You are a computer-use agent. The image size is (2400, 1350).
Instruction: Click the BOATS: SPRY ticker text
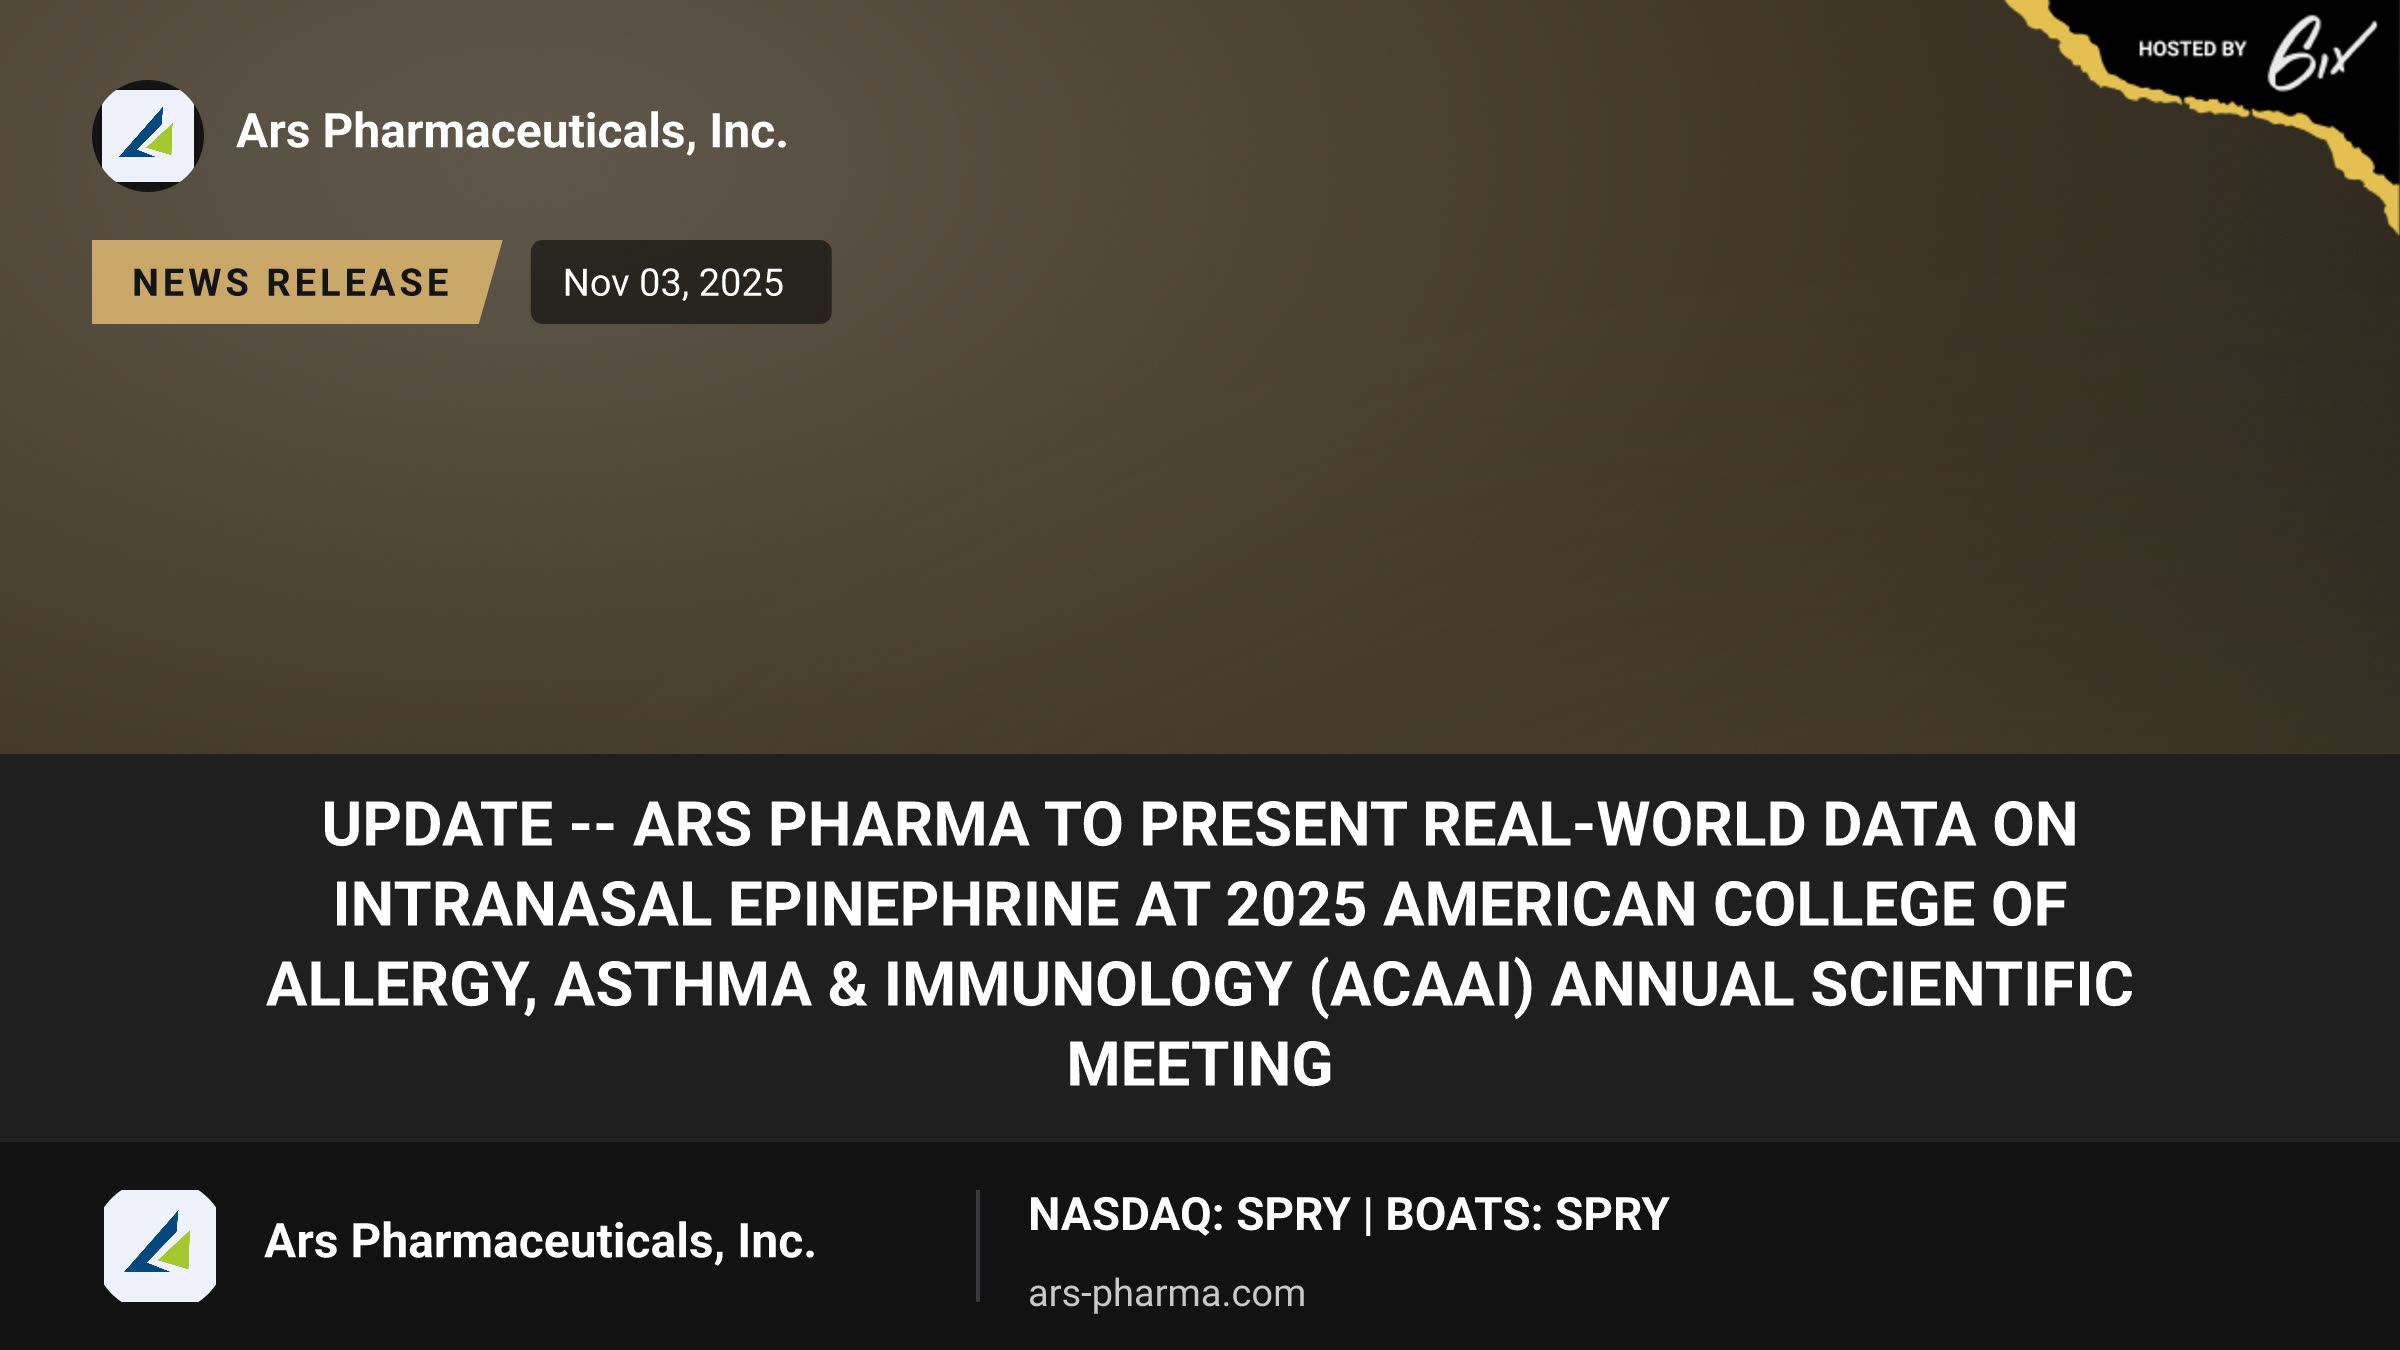1527,1215
